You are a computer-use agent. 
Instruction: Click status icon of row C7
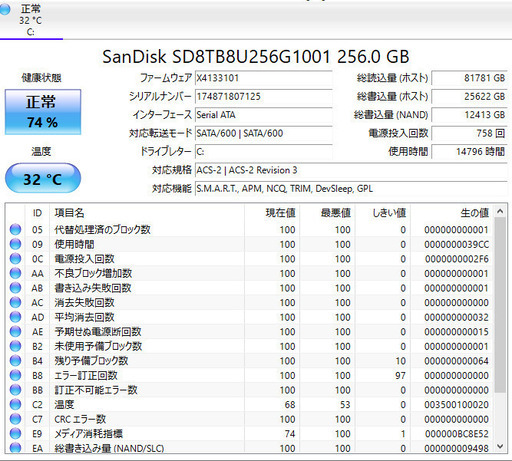(x=15, y=419)
